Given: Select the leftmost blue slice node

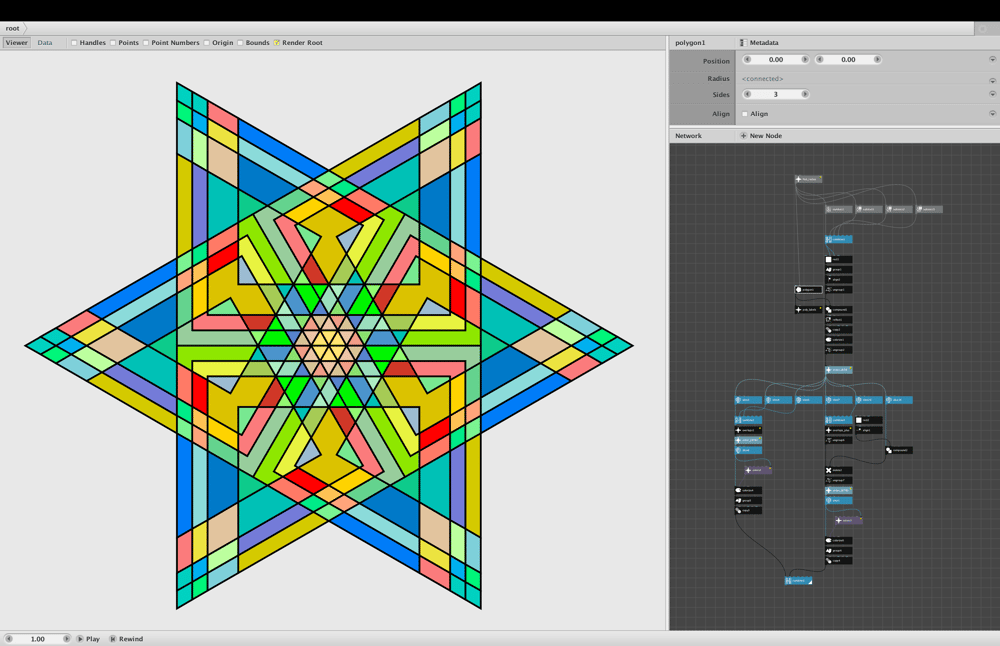Looking at the screenshot, I should click(x=748, y=400).
